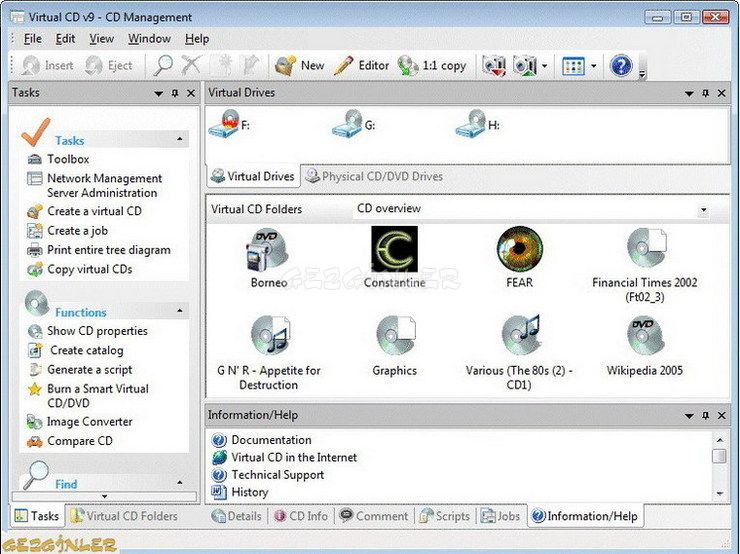Image resolution: width=740 pixels, height=554 pixels.
Task: Open the CD overview dropdown
Action: 704,210
